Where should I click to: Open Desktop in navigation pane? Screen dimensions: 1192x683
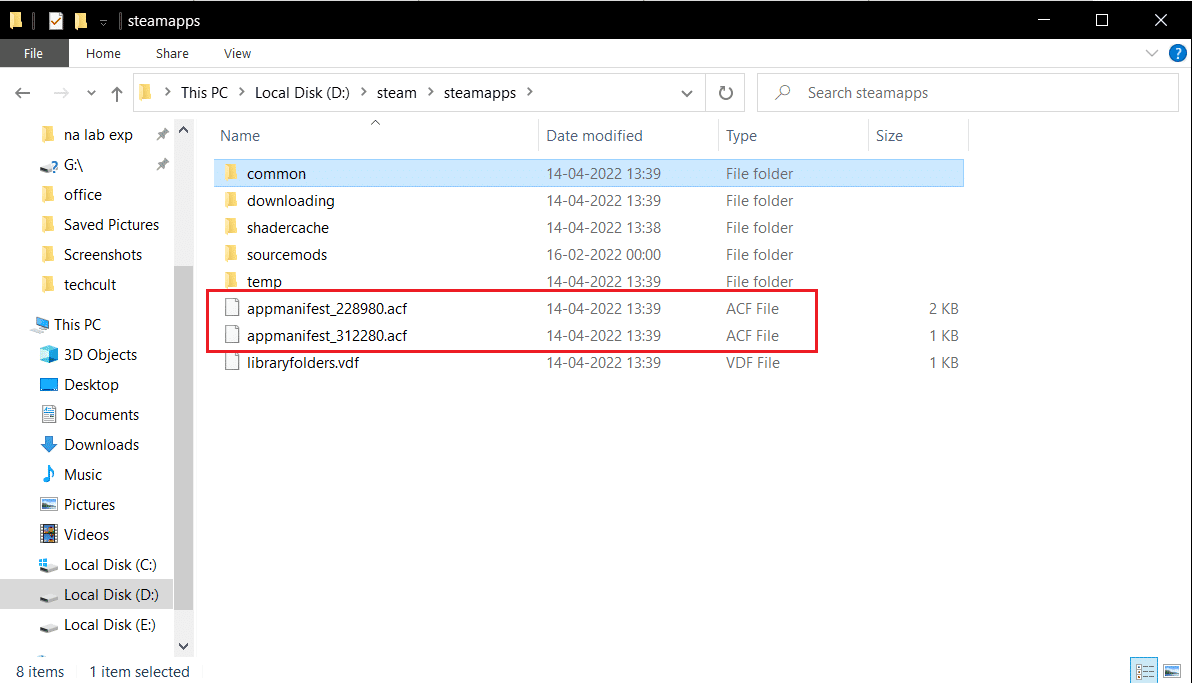point(91,385)
